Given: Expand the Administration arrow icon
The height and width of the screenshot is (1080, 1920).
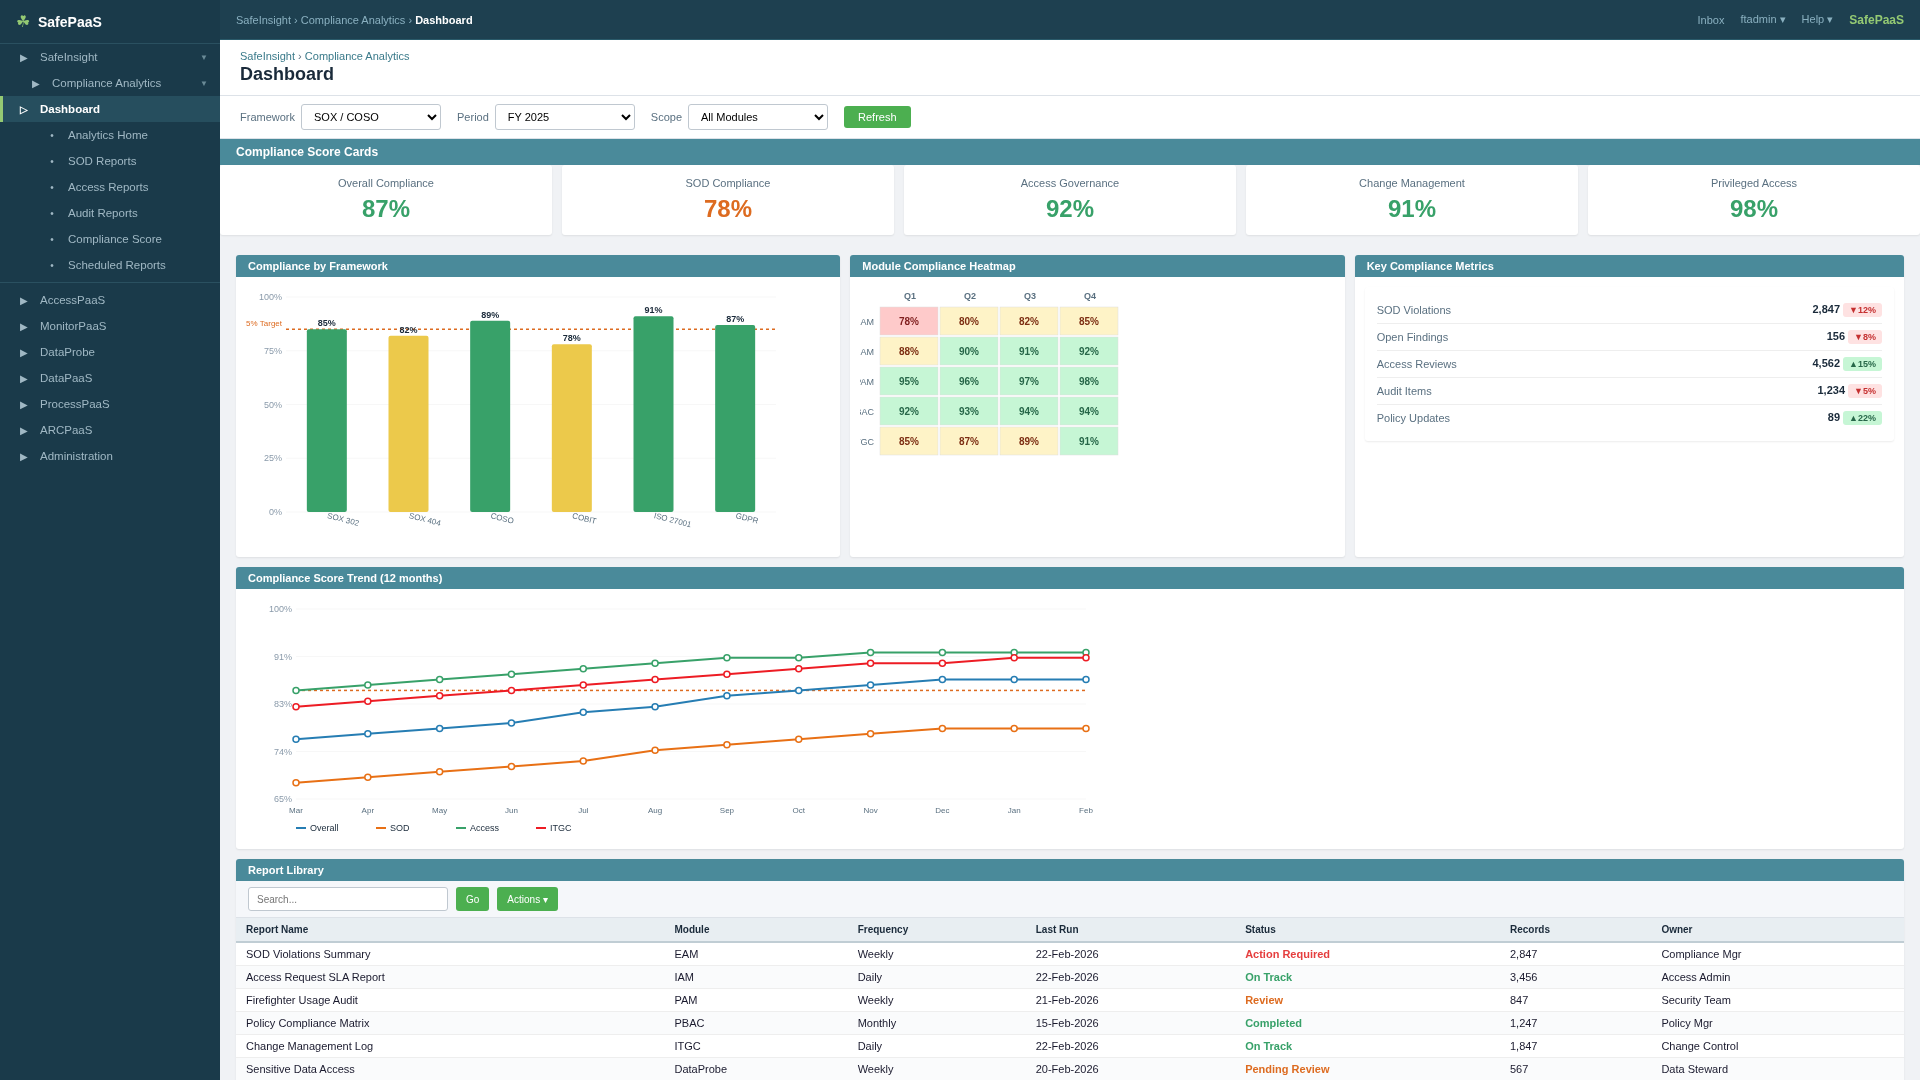Looking at the screenshot, I should [24, 457].
